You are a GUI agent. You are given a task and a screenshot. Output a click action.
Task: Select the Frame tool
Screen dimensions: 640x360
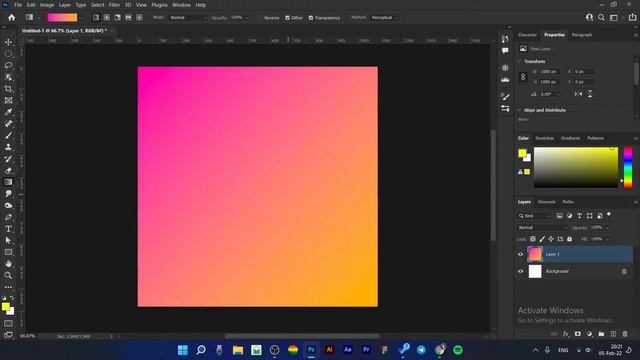pyautogui.click(x=8, y=100)
